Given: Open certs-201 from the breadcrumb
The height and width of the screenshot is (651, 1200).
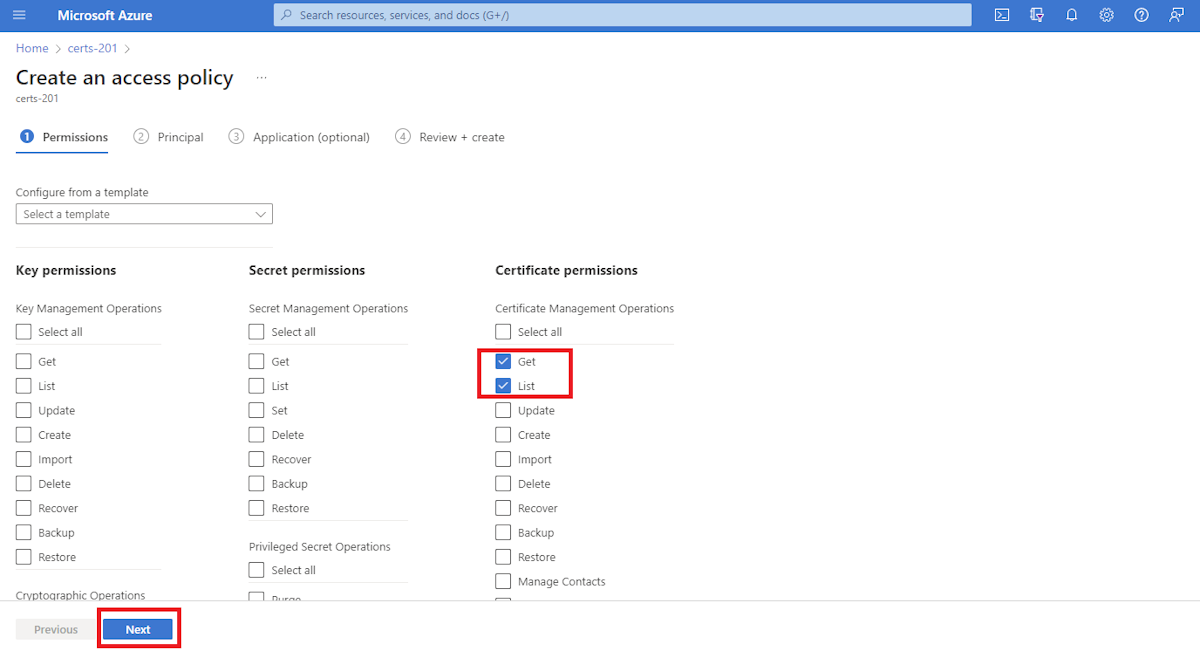Looking at the screenshot, I should click(x=92, y=48).
